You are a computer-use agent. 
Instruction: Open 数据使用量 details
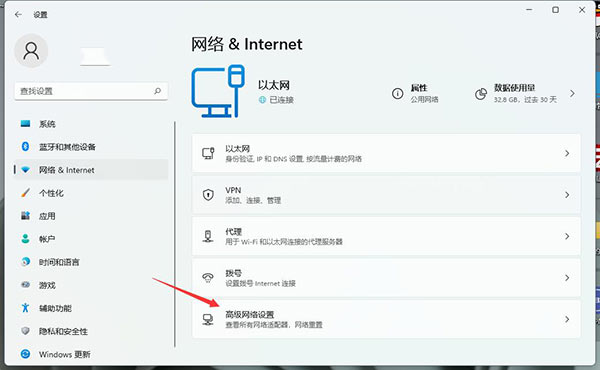525,93
